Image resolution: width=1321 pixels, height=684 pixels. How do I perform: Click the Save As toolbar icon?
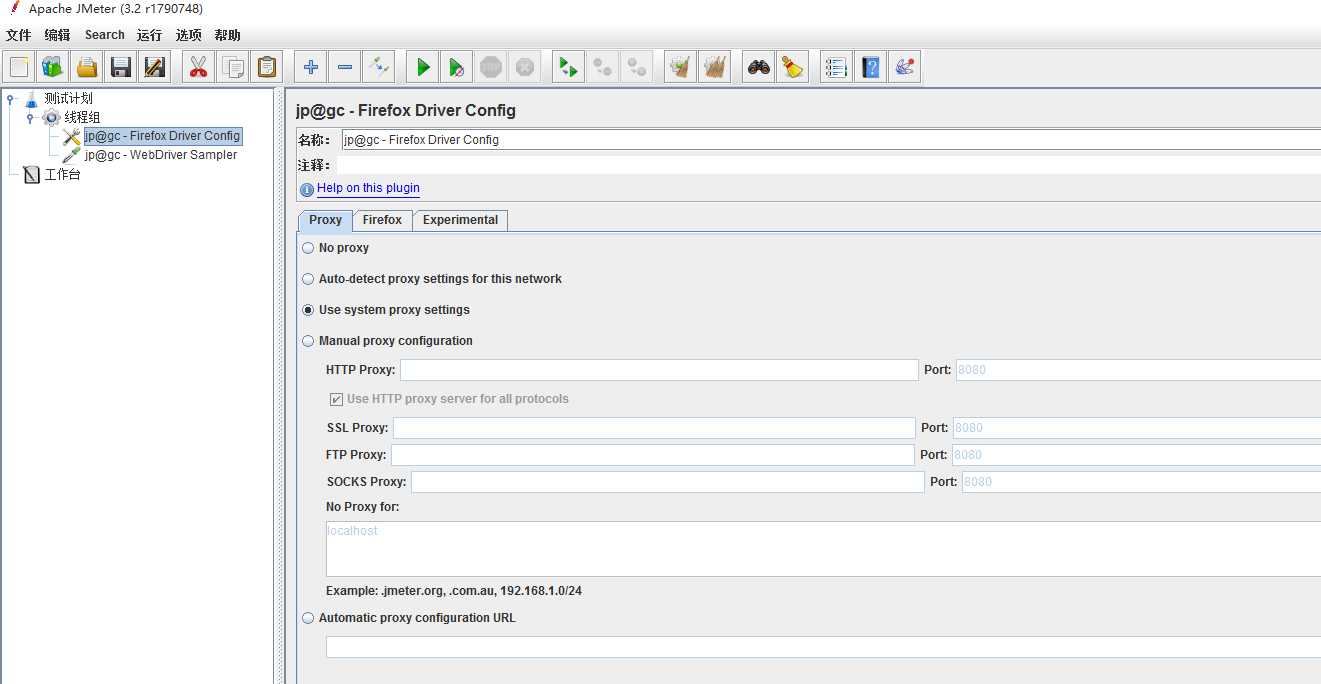click(x=155, y=67)
